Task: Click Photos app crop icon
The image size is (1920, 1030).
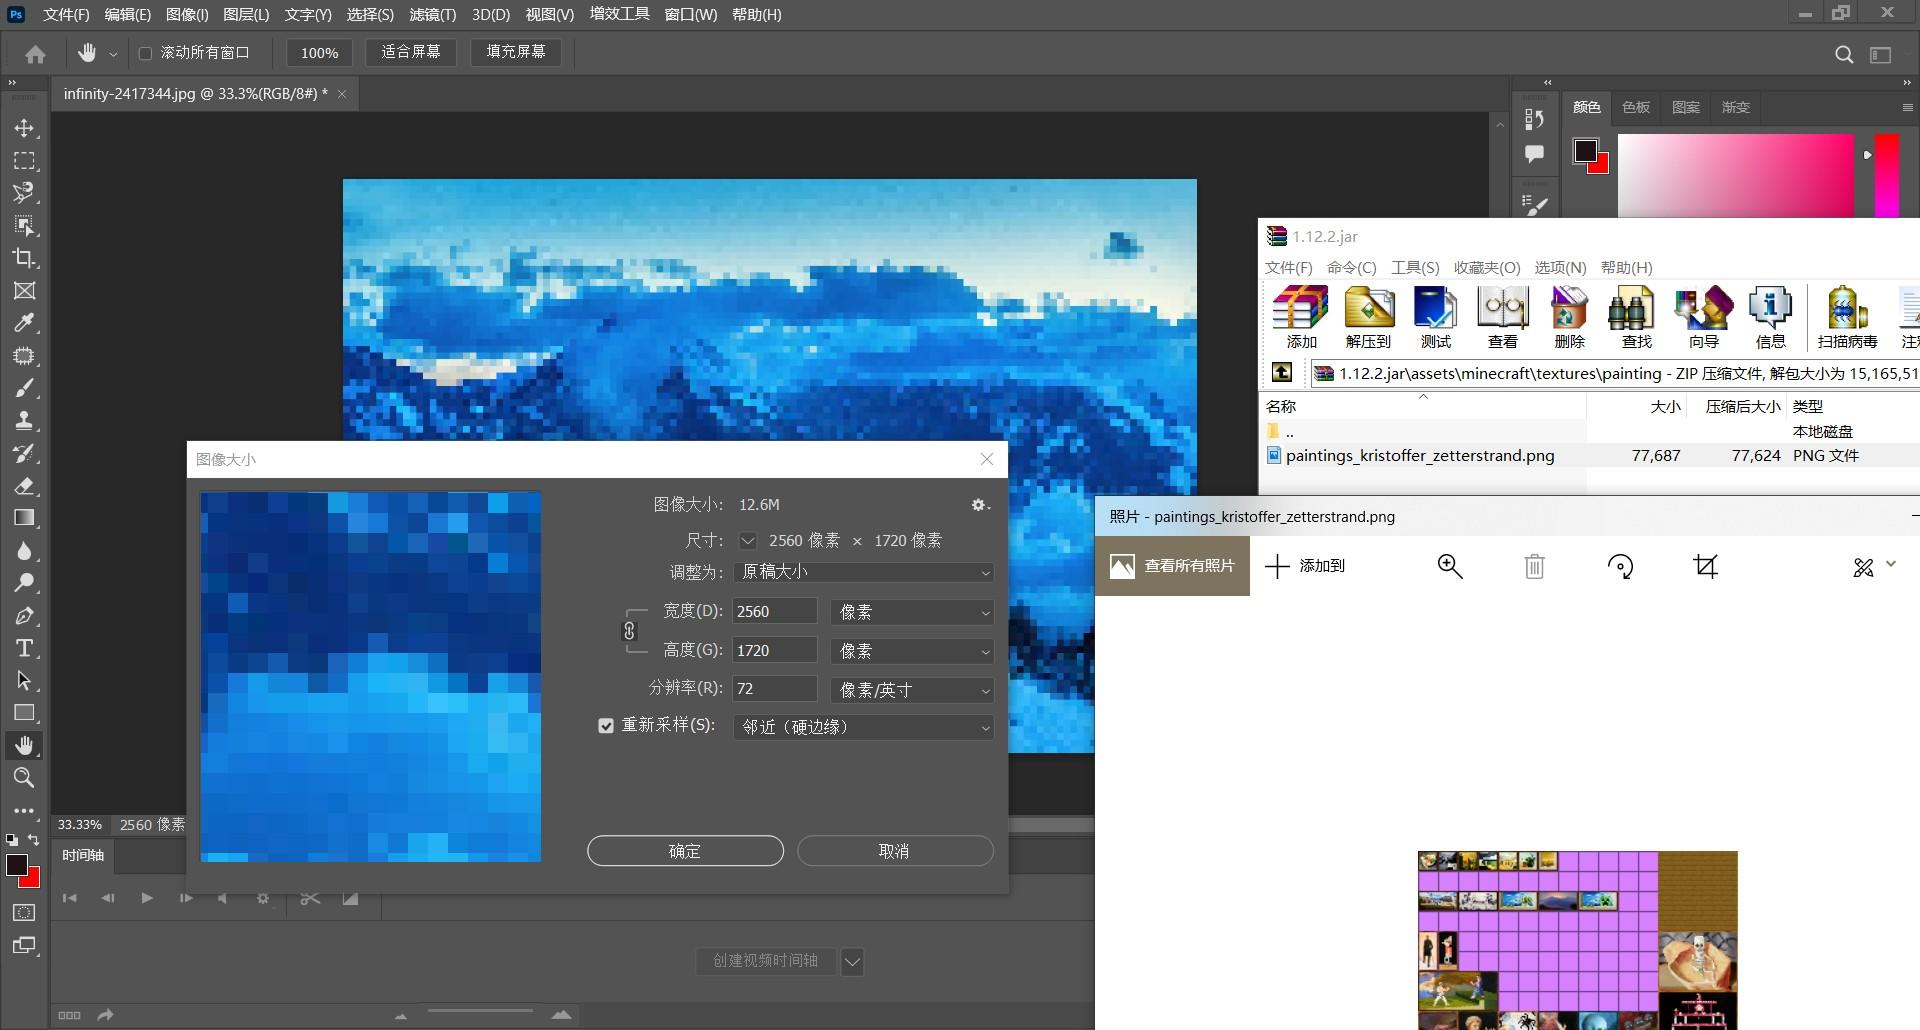Action: point(1706,567)
